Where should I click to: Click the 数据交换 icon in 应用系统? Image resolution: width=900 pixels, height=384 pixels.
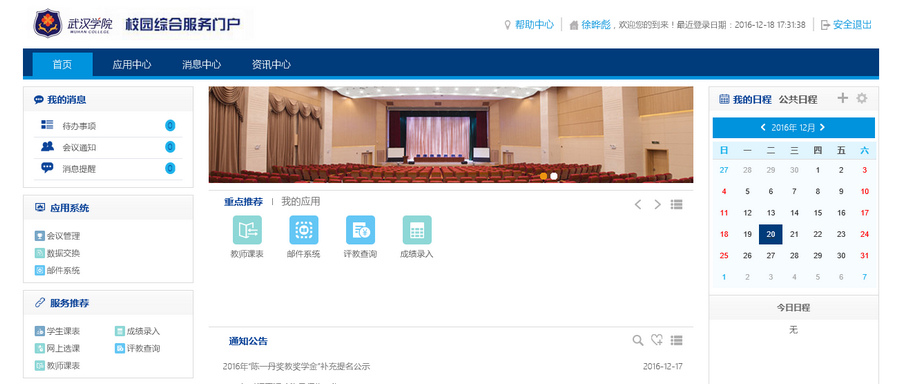(40, 253)
